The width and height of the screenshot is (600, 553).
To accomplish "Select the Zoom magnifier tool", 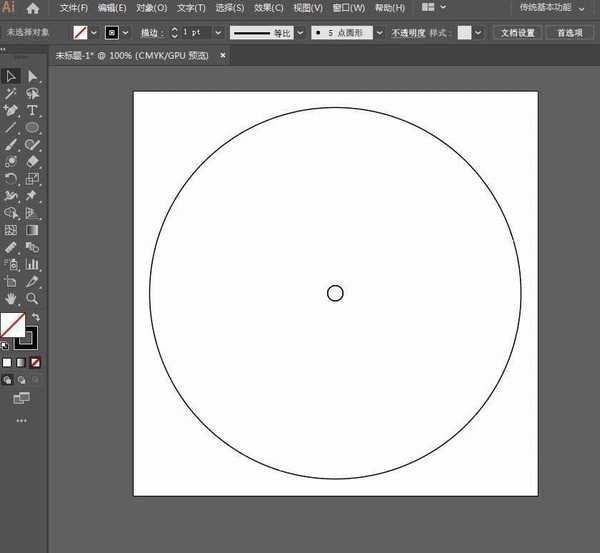I will tap(32, 298).
